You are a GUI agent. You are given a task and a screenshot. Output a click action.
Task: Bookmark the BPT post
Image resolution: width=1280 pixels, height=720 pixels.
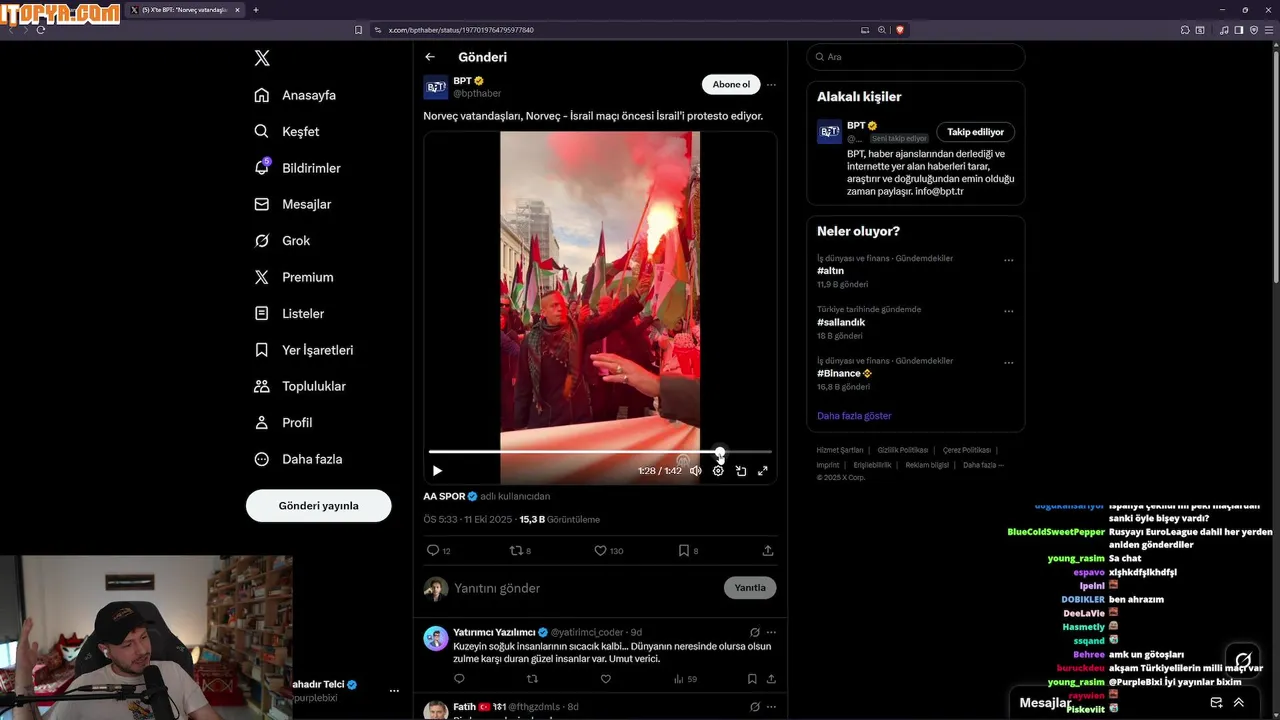pyautogui.click(x=684, y=550)
